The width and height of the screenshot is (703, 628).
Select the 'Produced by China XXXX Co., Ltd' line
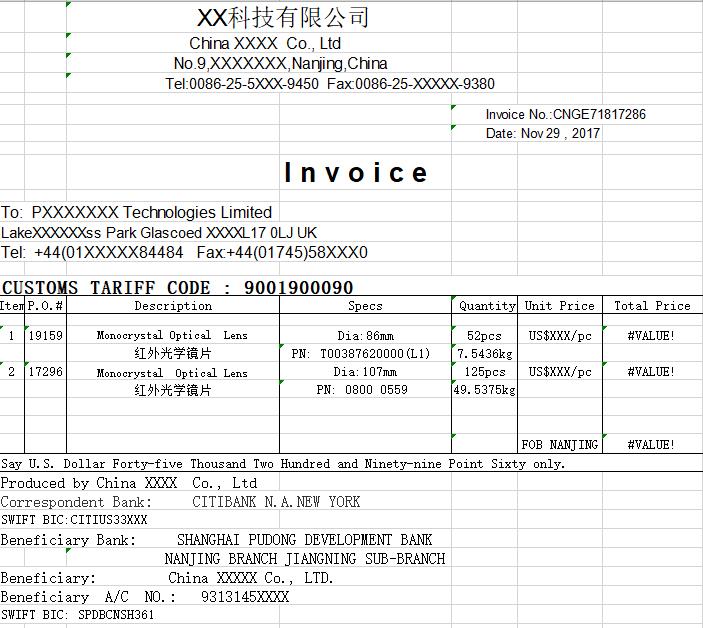tap(129, 483)
